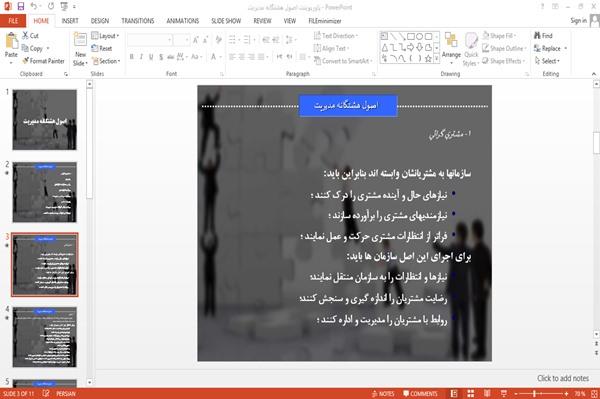The image size is (600, 399).
Task: Switch to Reading view
Action: pyautogui.click(x=487, y=393)
